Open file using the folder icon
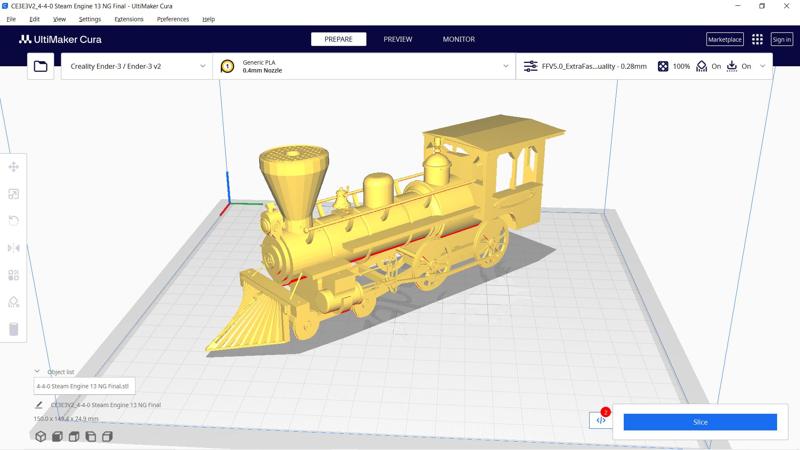The height and width of the screenshot is (450, 800). tap(40, 66)
